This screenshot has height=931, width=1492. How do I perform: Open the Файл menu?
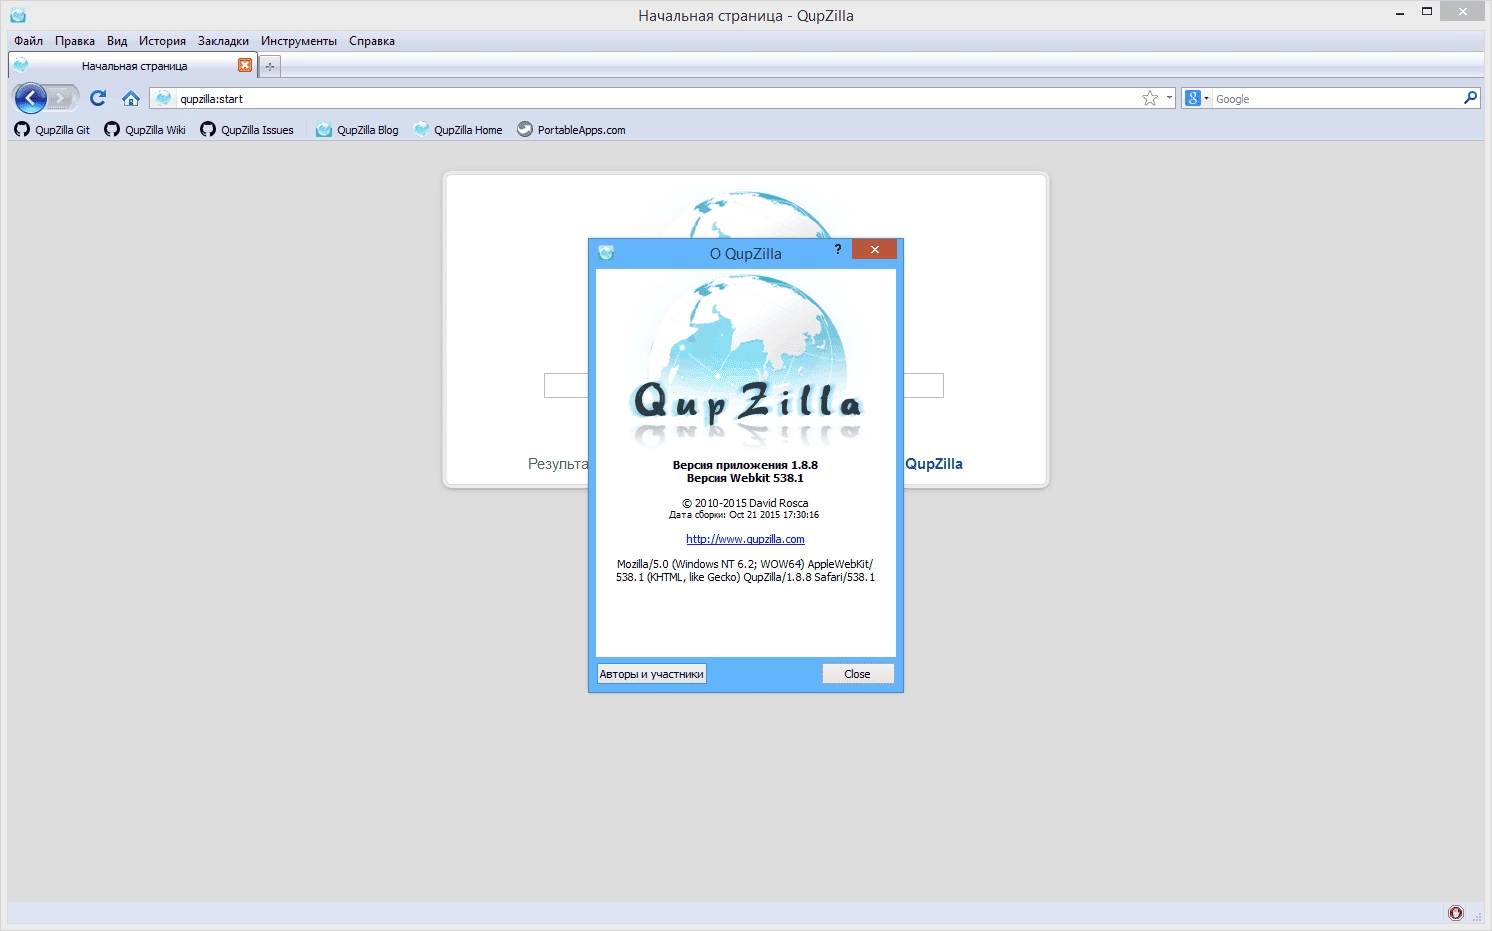click(28, 41)
